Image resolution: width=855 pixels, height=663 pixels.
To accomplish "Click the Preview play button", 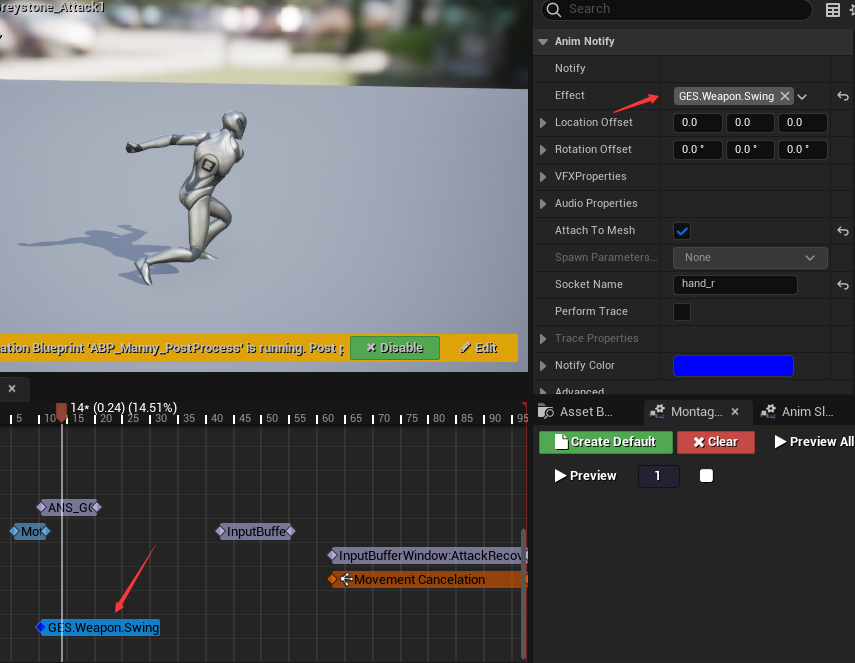I will 586,476.
